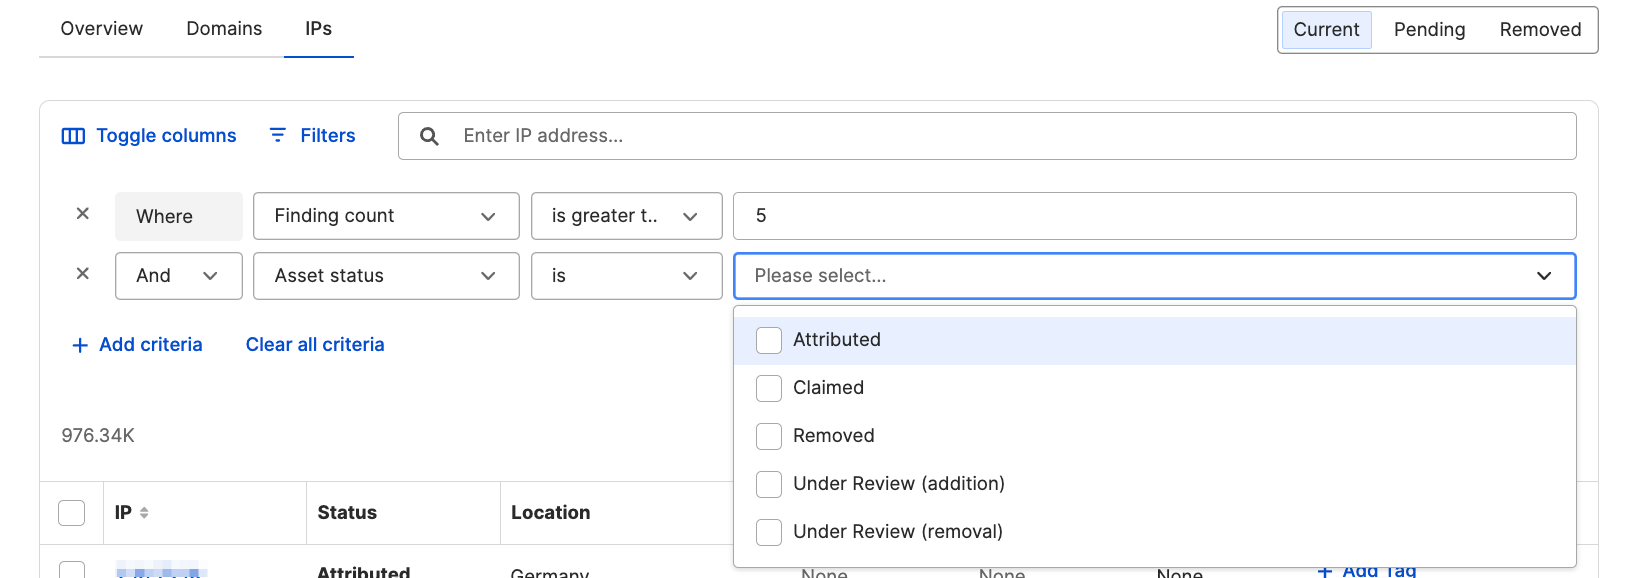This screenshot has width=1650, height=578.
Task: Click the Toggle columns icon
Action: (73, 136)
